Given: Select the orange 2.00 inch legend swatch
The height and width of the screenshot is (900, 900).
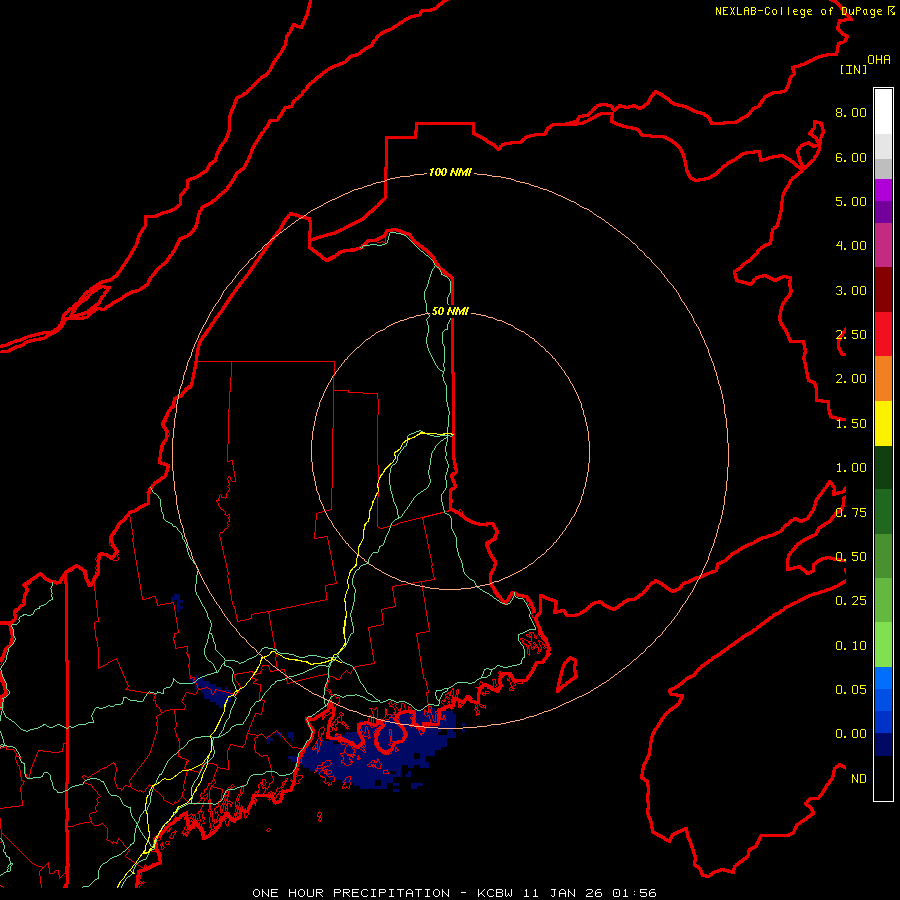Looking at the screenshot, I should click(x=883, y=378).
